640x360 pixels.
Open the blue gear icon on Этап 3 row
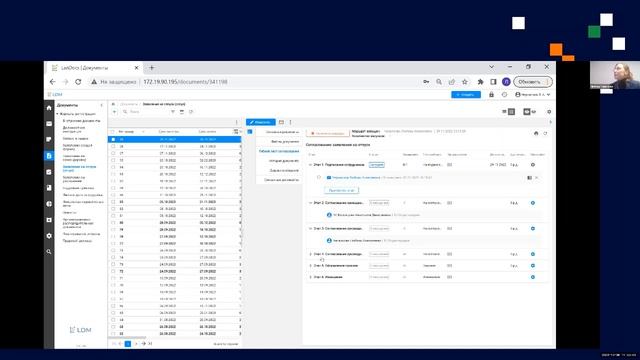click(533, 229)
